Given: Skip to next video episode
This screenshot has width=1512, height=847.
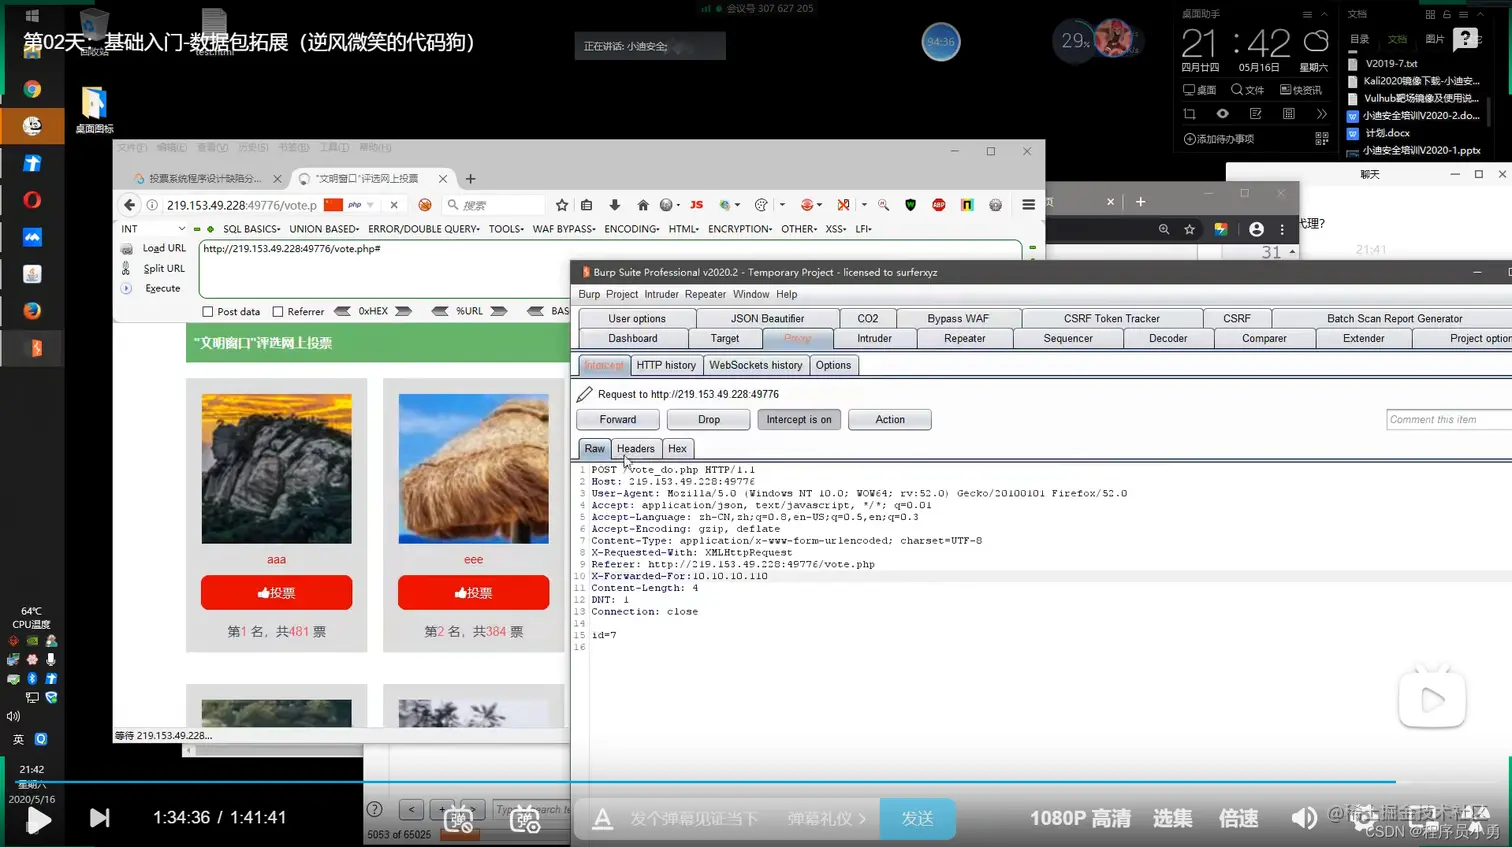Looking at the screenshot, I should click(x=99, y=818).
